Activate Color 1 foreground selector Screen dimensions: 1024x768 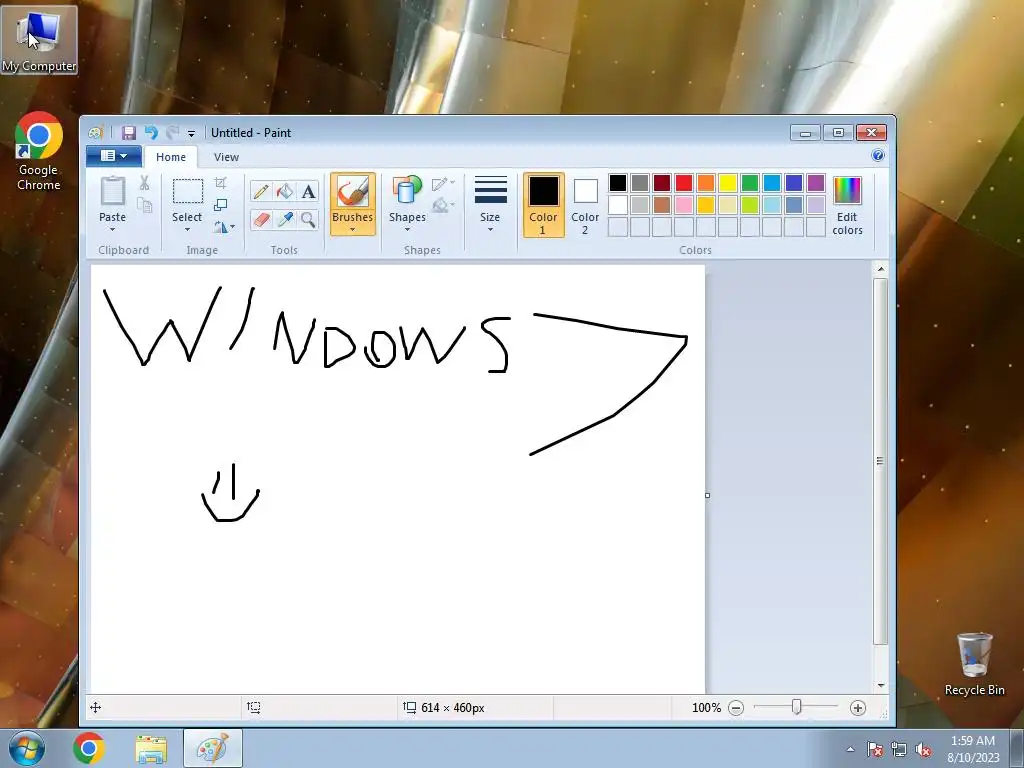tap(543, 205)
